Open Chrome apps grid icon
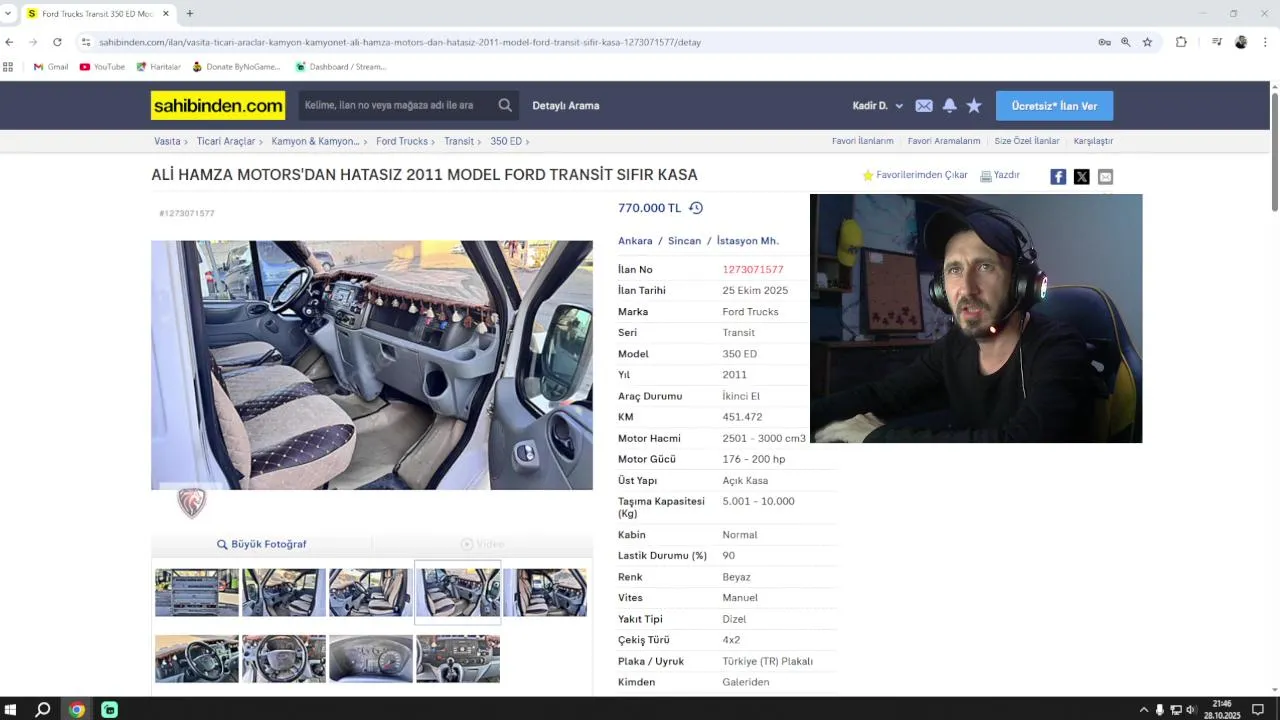The width and height of the screenshot is (1280, 720). click(x=8, y=67)
